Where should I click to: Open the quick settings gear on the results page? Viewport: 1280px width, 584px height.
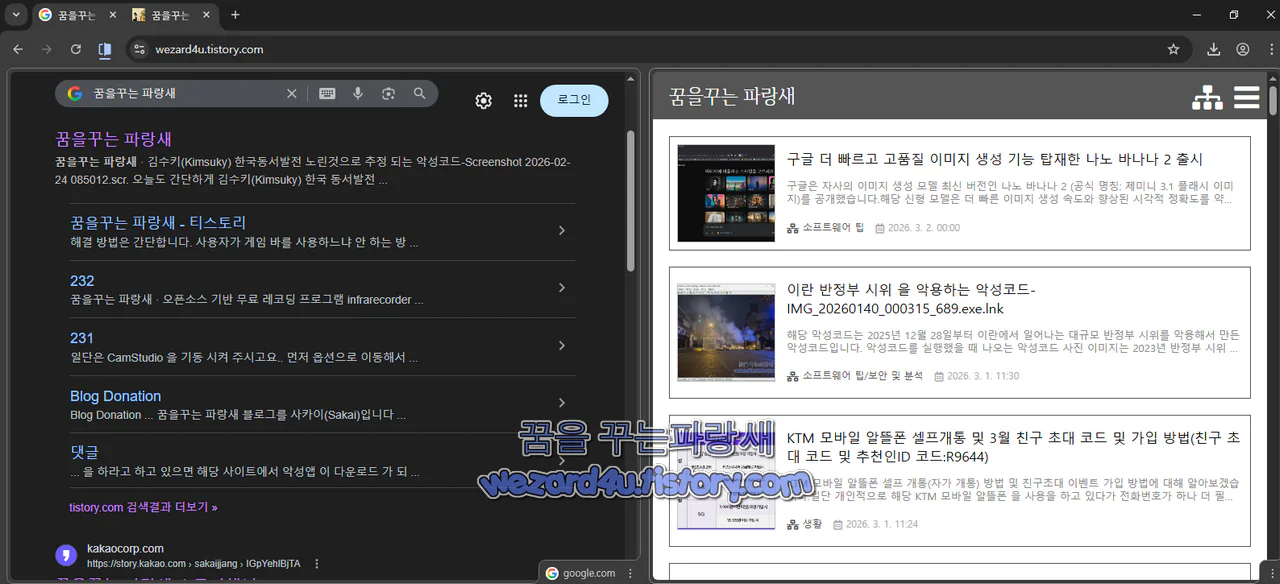click(x=483, y=100)
